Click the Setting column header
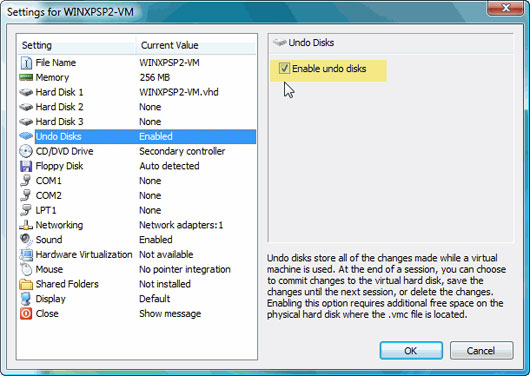 pos(77,45)
